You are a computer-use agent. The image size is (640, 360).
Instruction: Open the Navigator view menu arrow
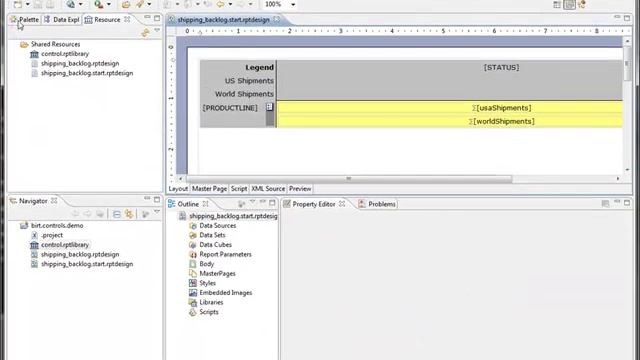tap(157, 212)
